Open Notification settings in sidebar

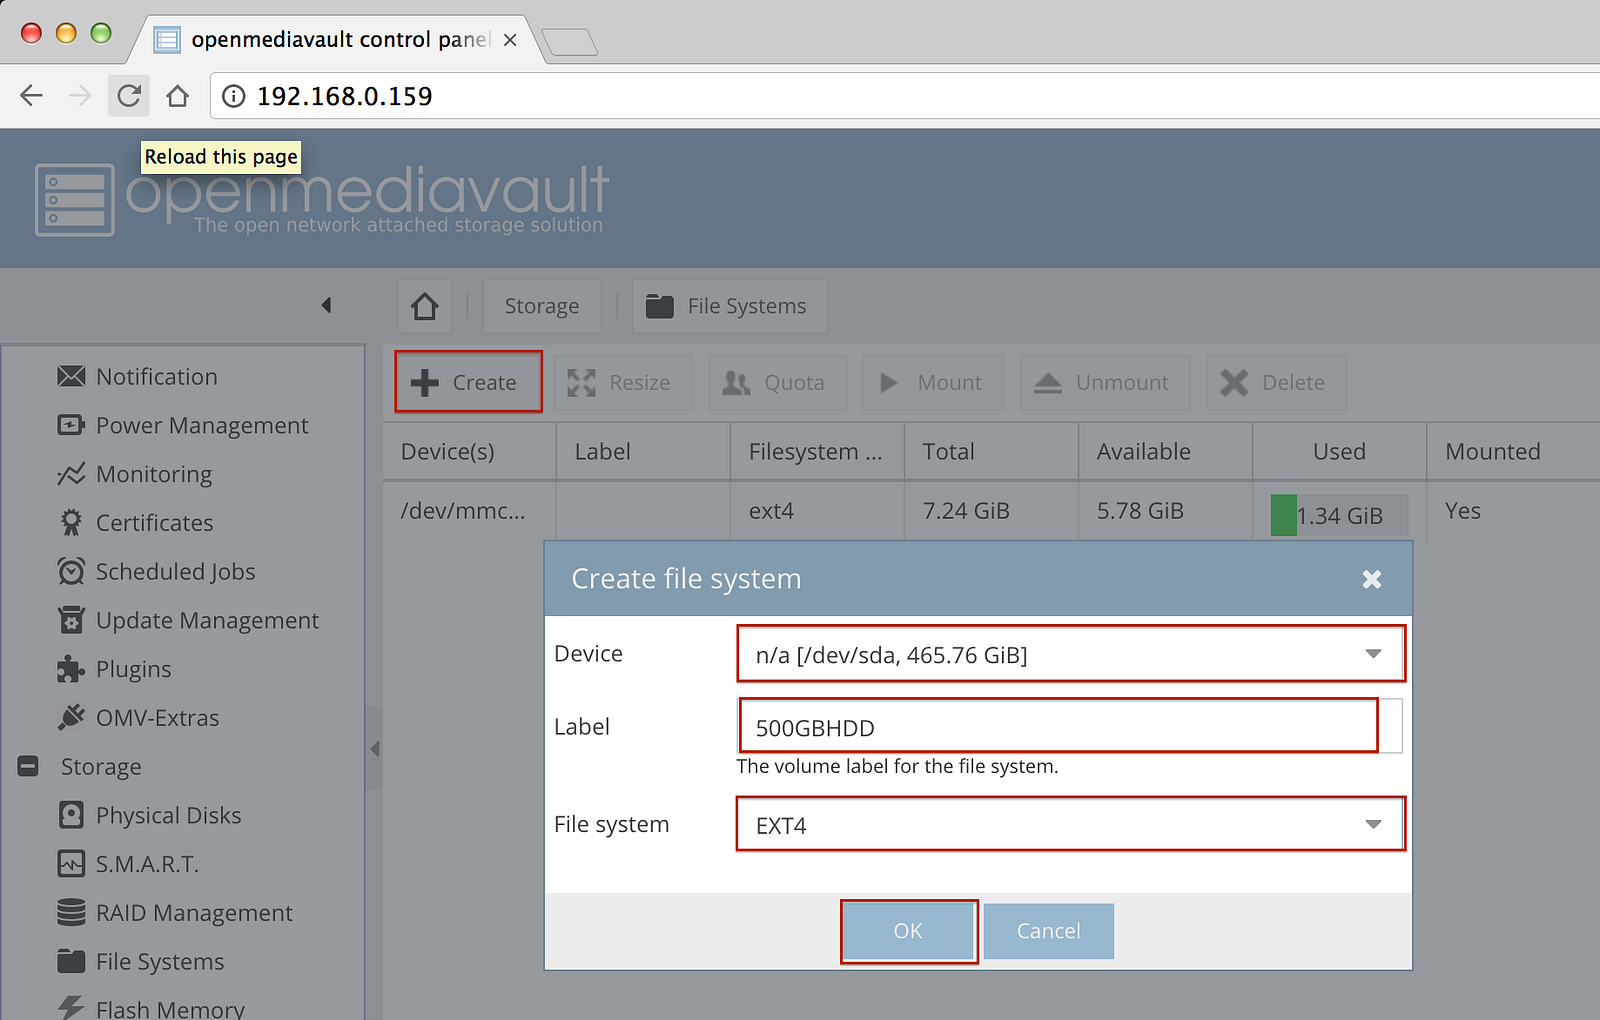[x=157, y=377]
